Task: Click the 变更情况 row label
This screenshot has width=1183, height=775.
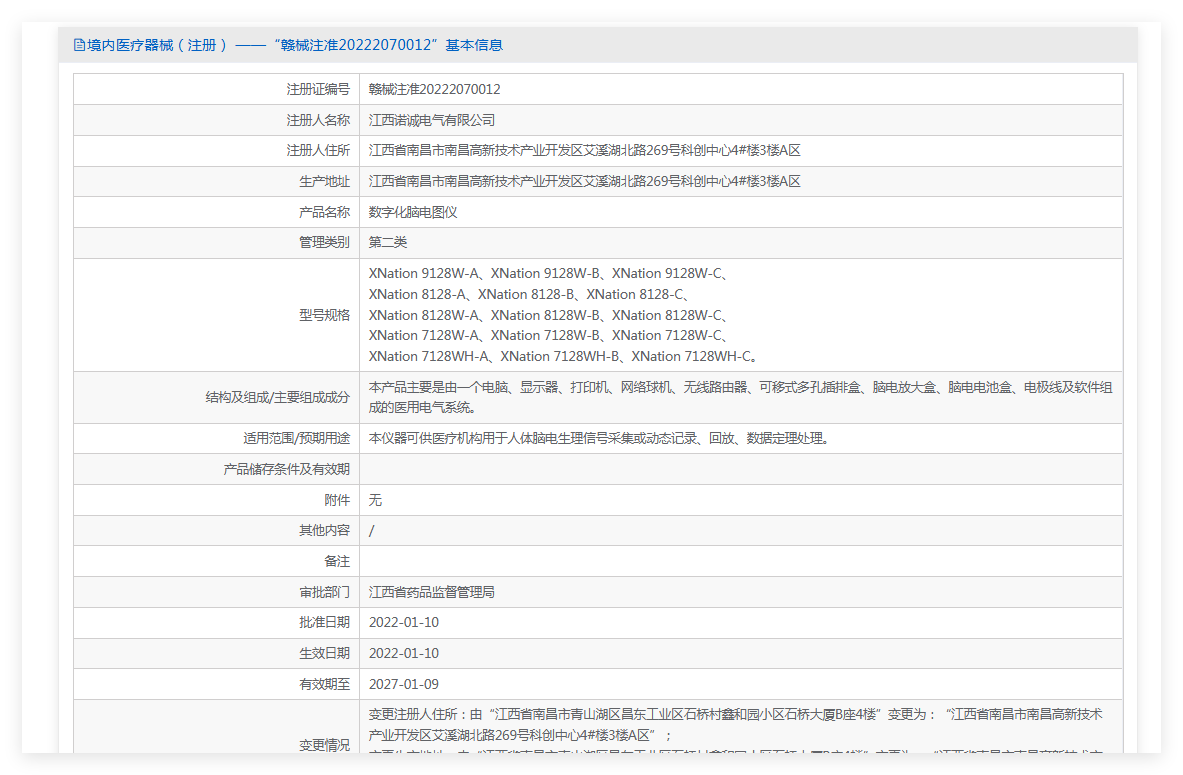Action: click(x=324, y=745)
